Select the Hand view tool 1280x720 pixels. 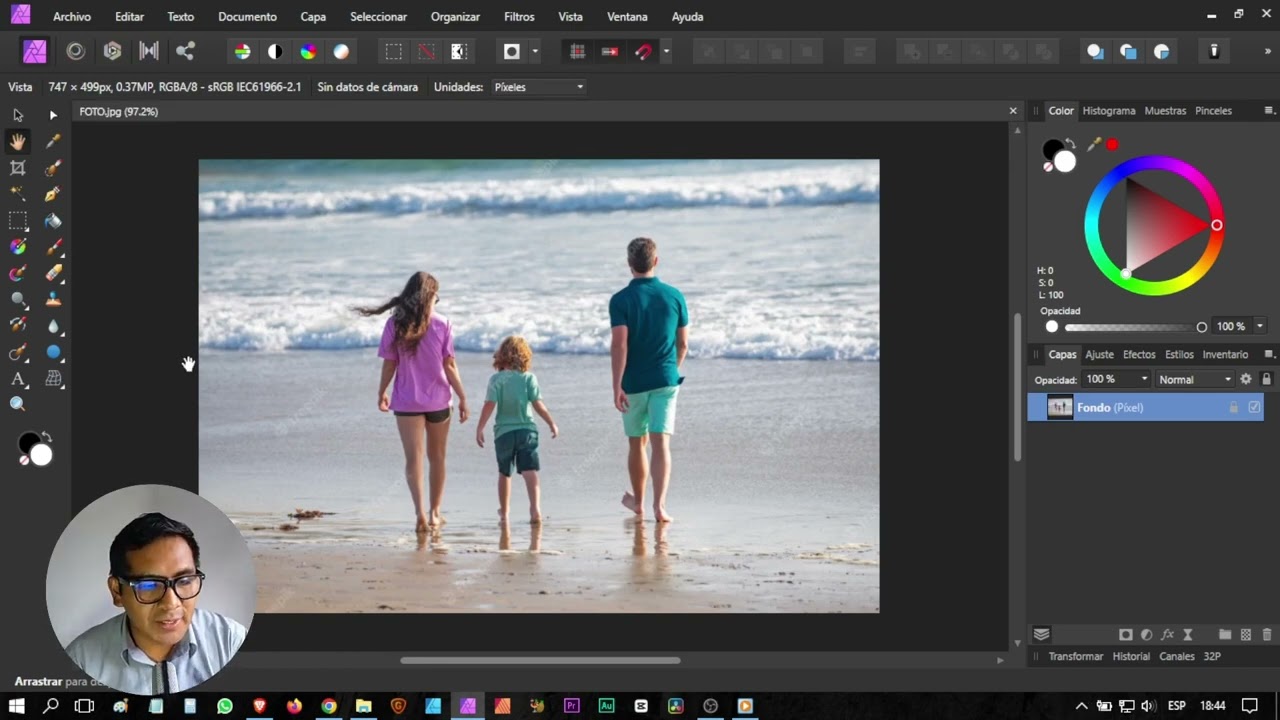(x=18, y=142)
